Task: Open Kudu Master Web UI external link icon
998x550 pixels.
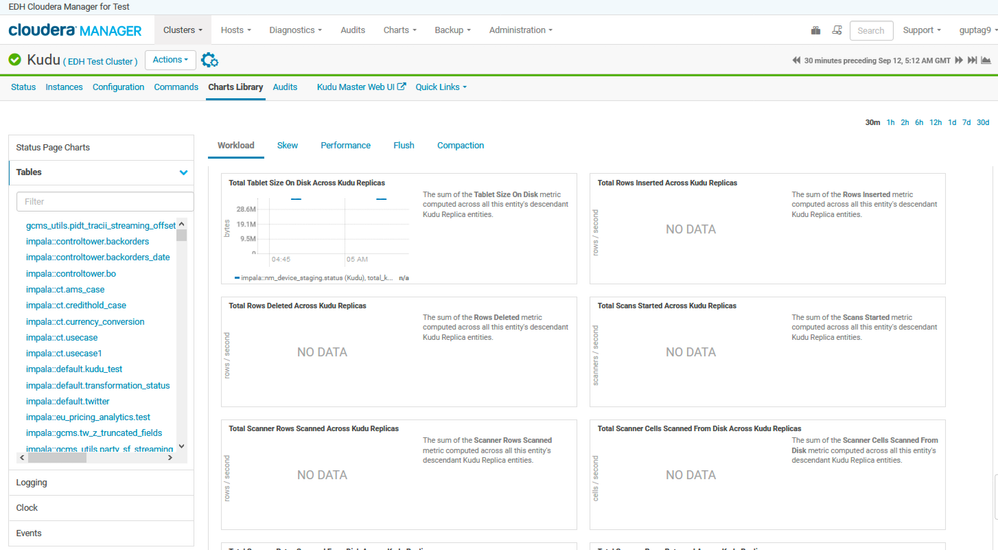Action: [402, 87]
